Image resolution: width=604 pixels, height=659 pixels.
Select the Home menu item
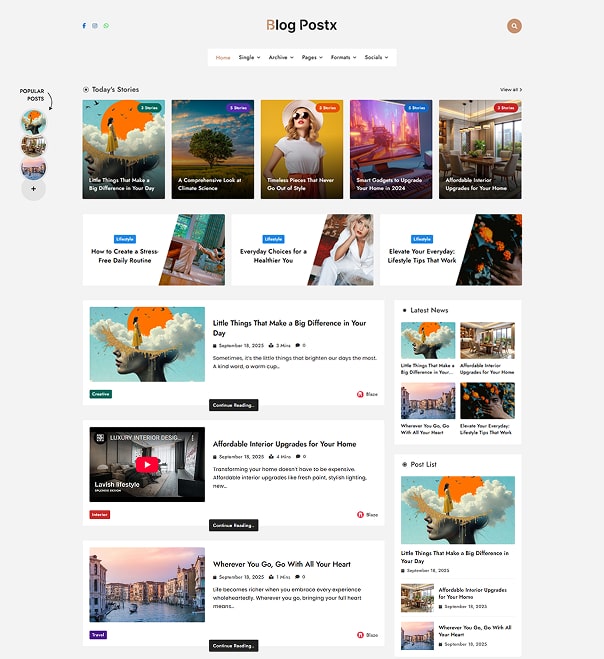coord(223,58)
